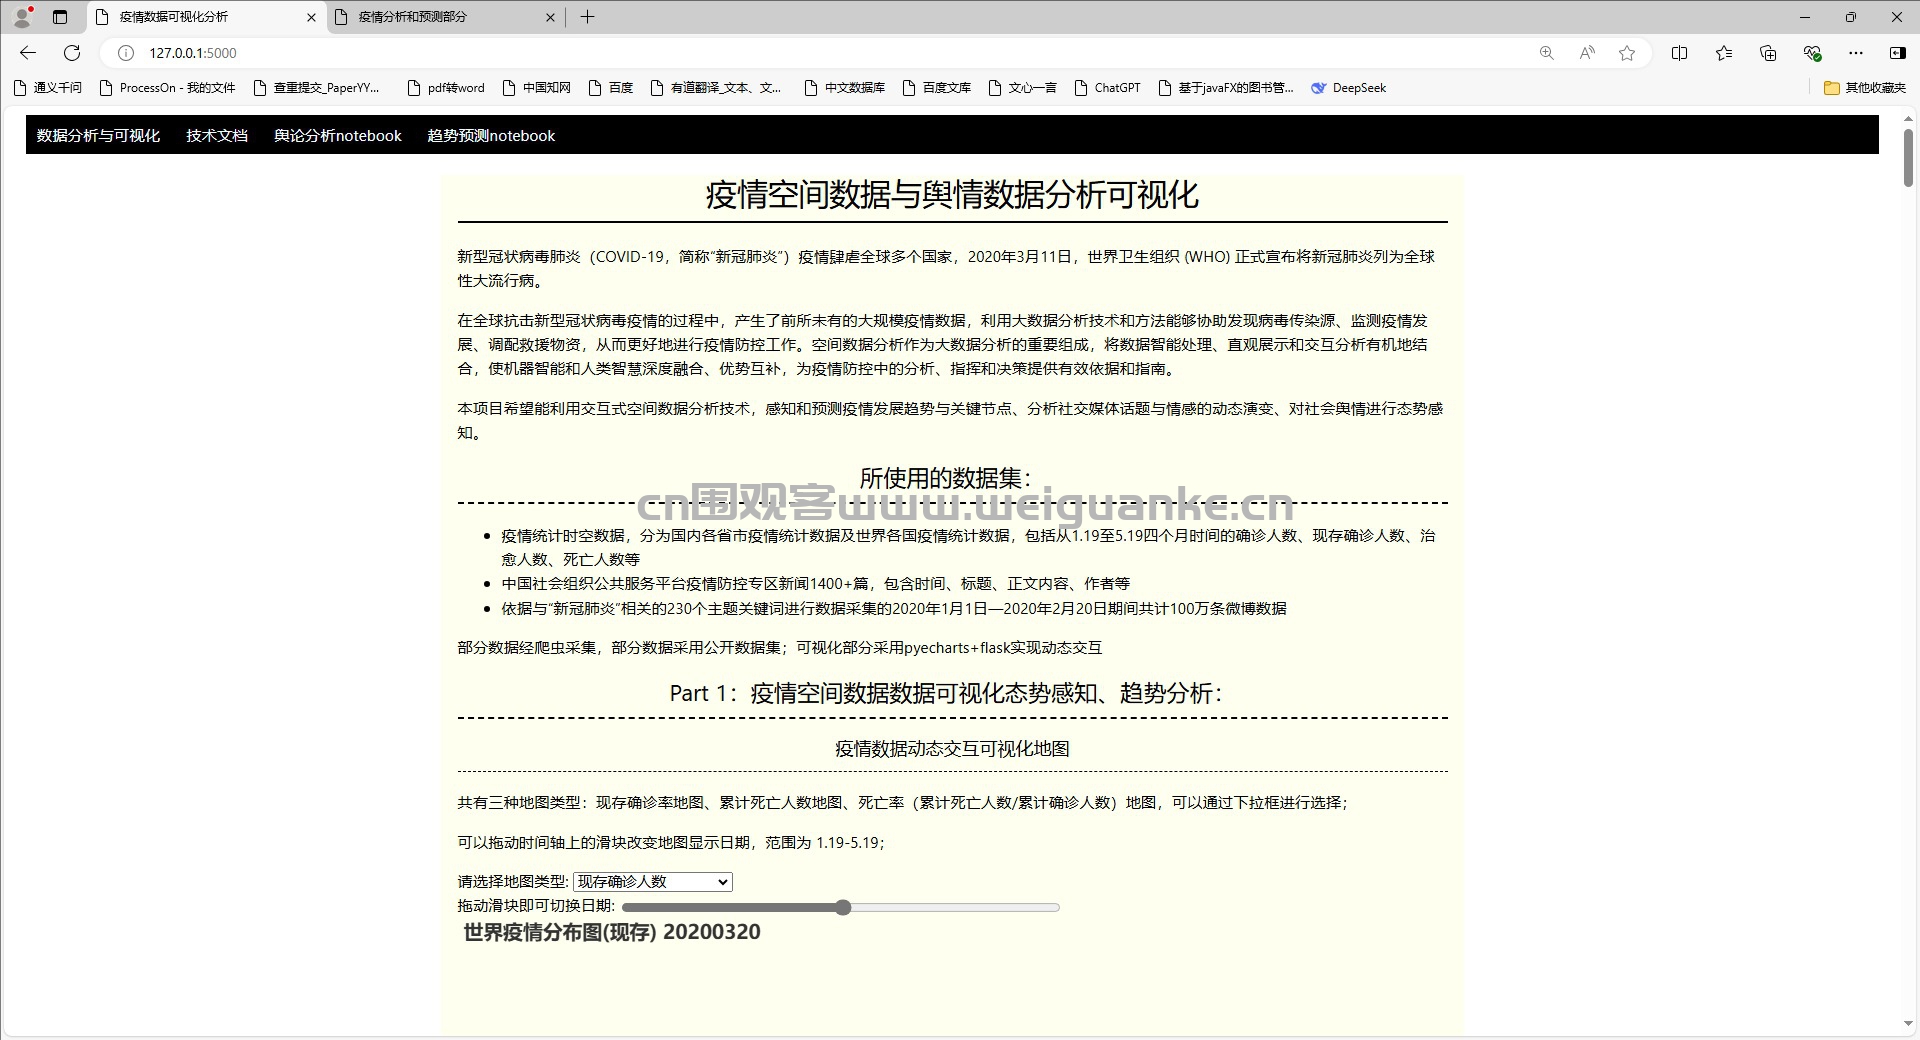Image resolution: width=1920 pixels, height=1040 pixels.
Task: Open the Settings and more ellipsis menu
Action: (x=1856, y=53)
